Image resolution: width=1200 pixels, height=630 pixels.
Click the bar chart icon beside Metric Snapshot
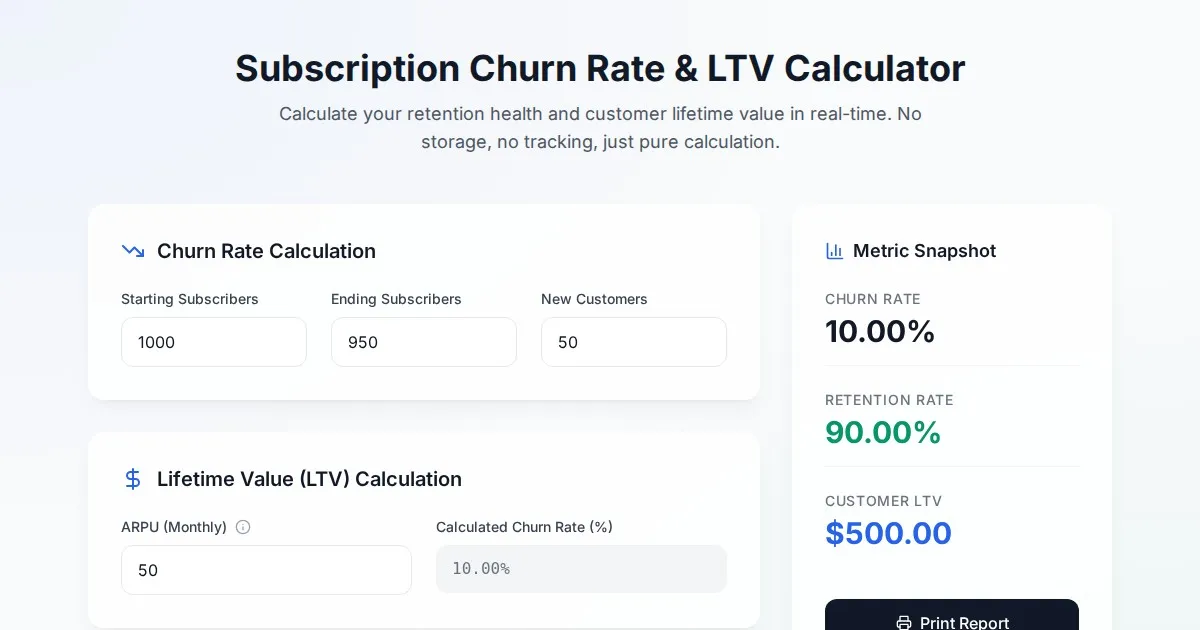tap(834, 251)
